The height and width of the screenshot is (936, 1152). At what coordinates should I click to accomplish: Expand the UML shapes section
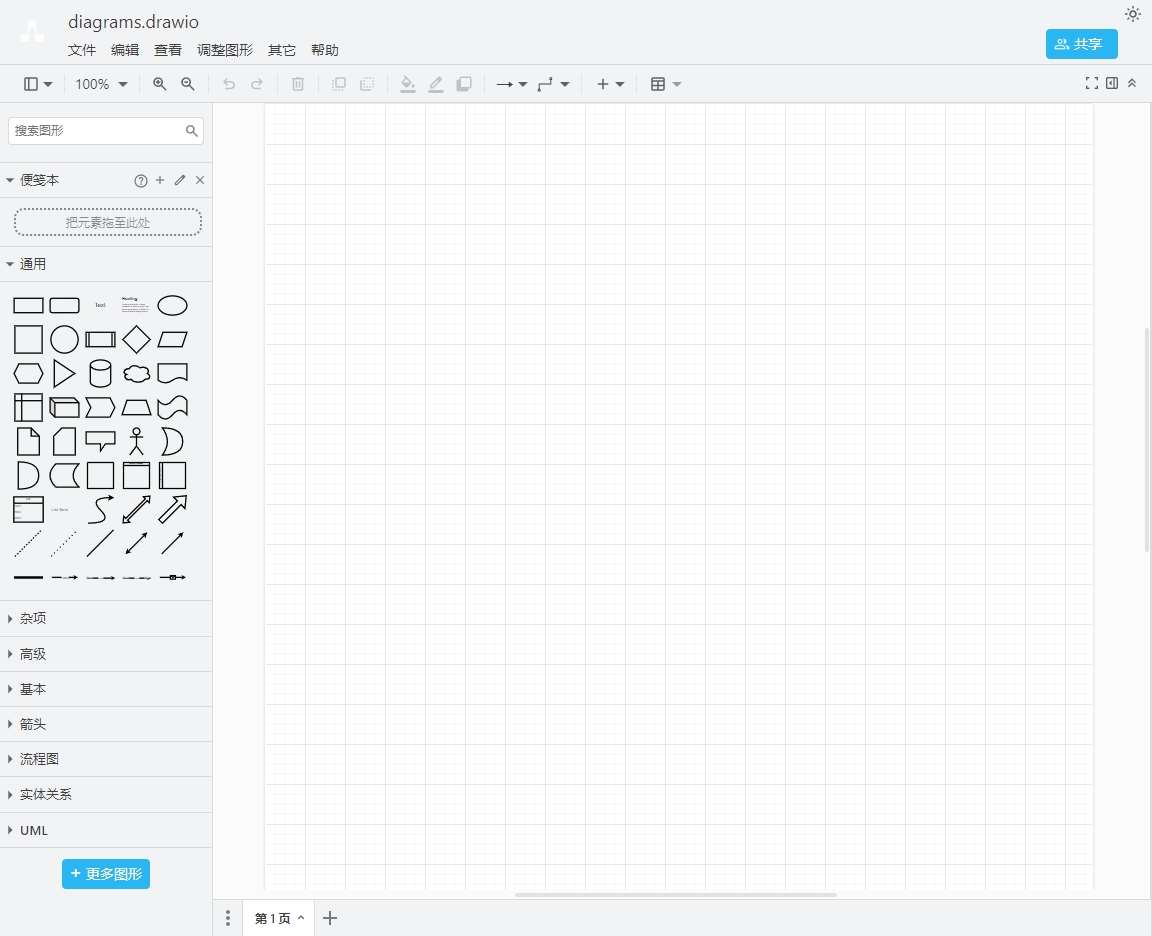[33, 830]
